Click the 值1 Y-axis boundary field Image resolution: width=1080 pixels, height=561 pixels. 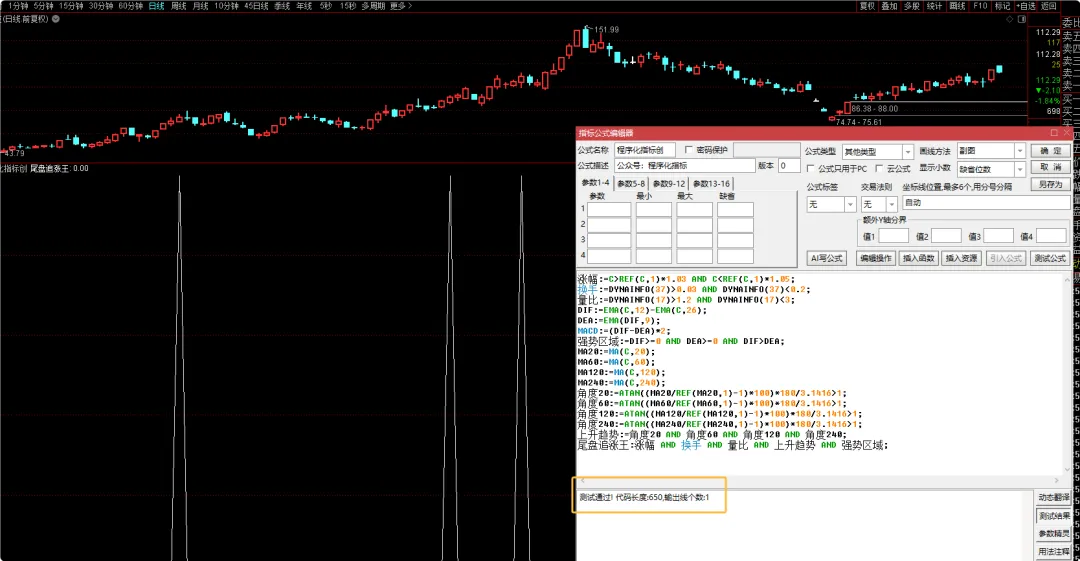tap(893, 236)
